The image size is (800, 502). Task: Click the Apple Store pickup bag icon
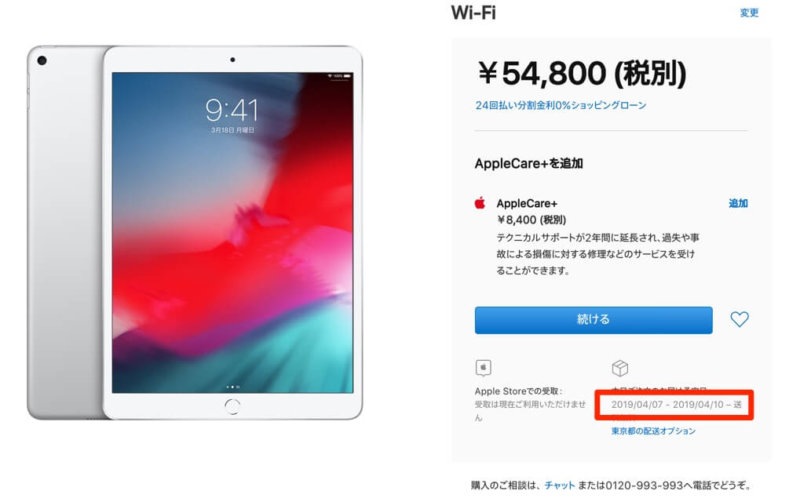(483, 367)
